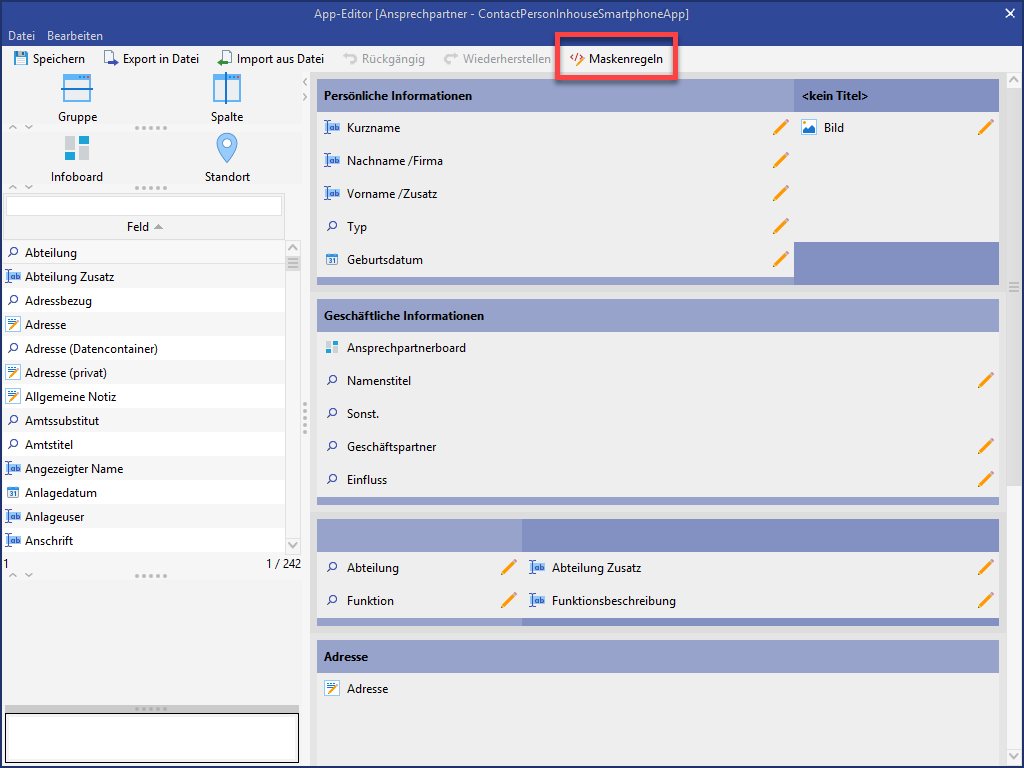Select the Spalte column icon

(227, 90)
